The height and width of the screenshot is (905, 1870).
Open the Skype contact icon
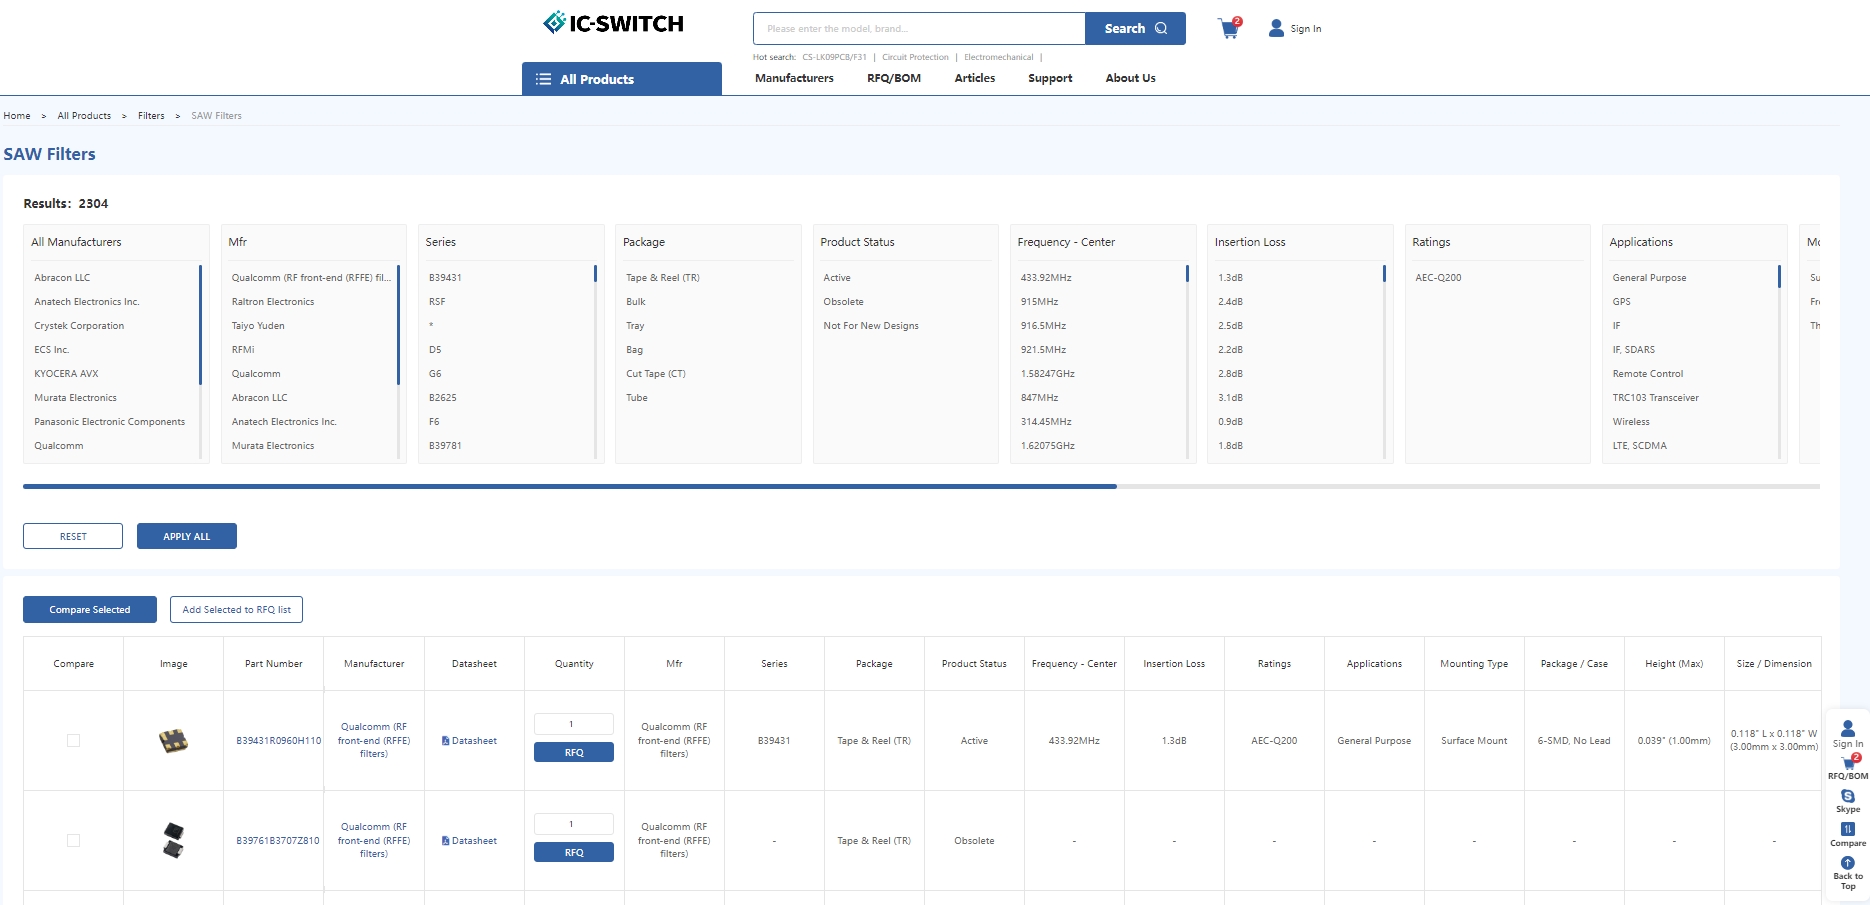[1847, 796]
